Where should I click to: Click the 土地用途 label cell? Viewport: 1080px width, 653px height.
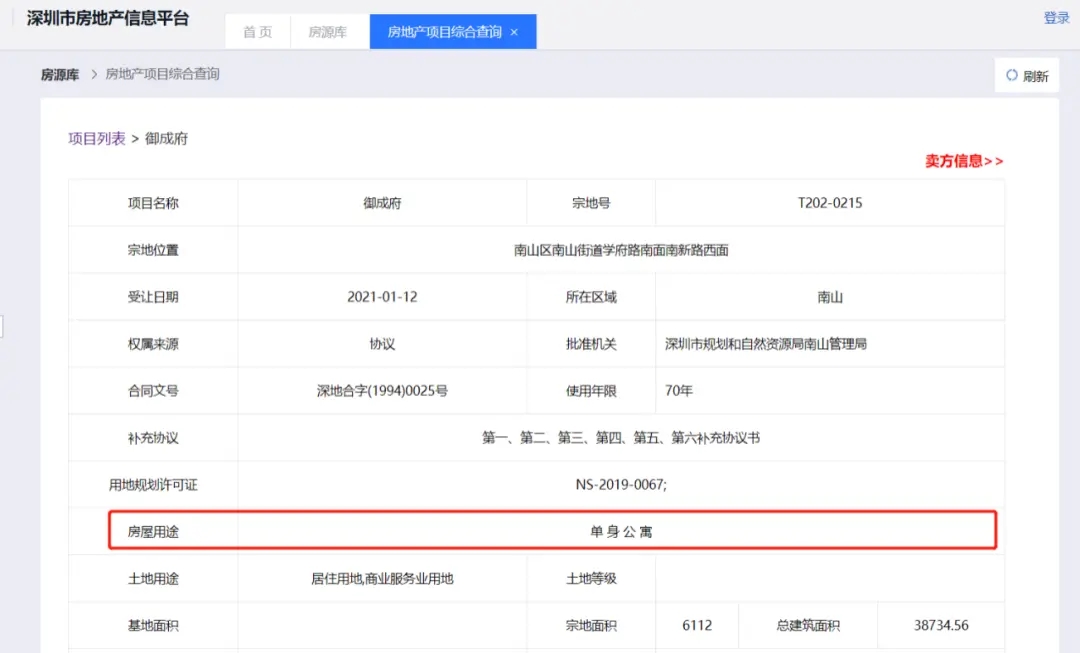click(x=153, y=579)
